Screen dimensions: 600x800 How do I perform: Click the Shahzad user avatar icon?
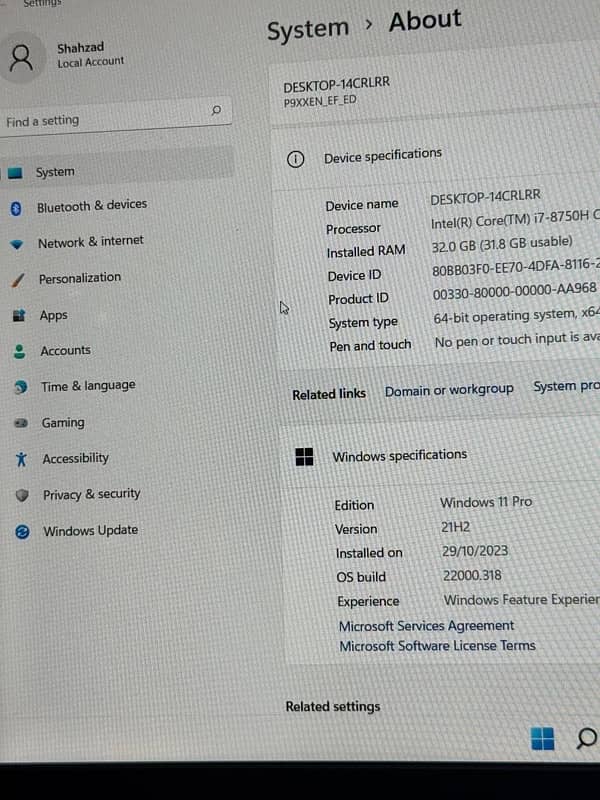(21, 58)
